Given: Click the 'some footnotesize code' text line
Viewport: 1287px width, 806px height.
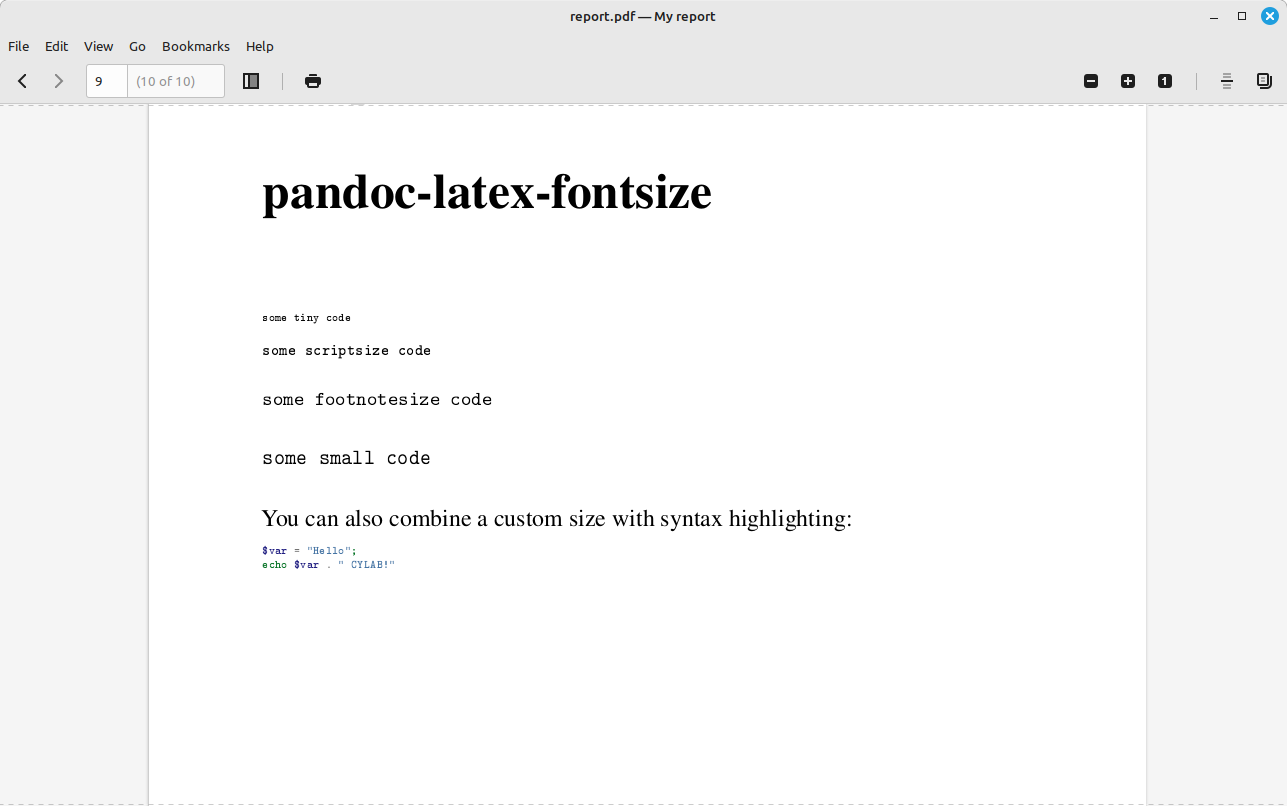Looking at the screenshot, I should click(377, 399).
